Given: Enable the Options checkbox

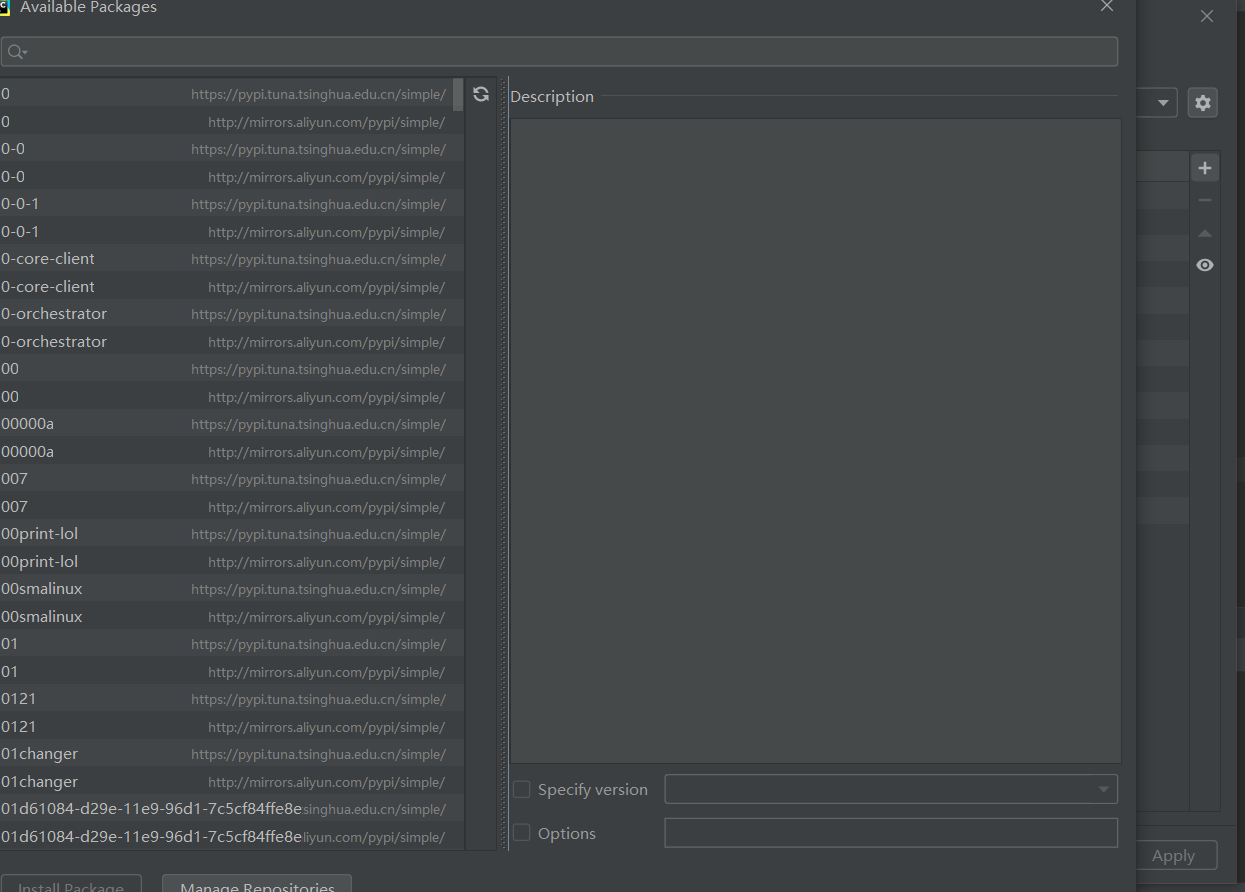Looking at the screenshot, I should [522, 833].
